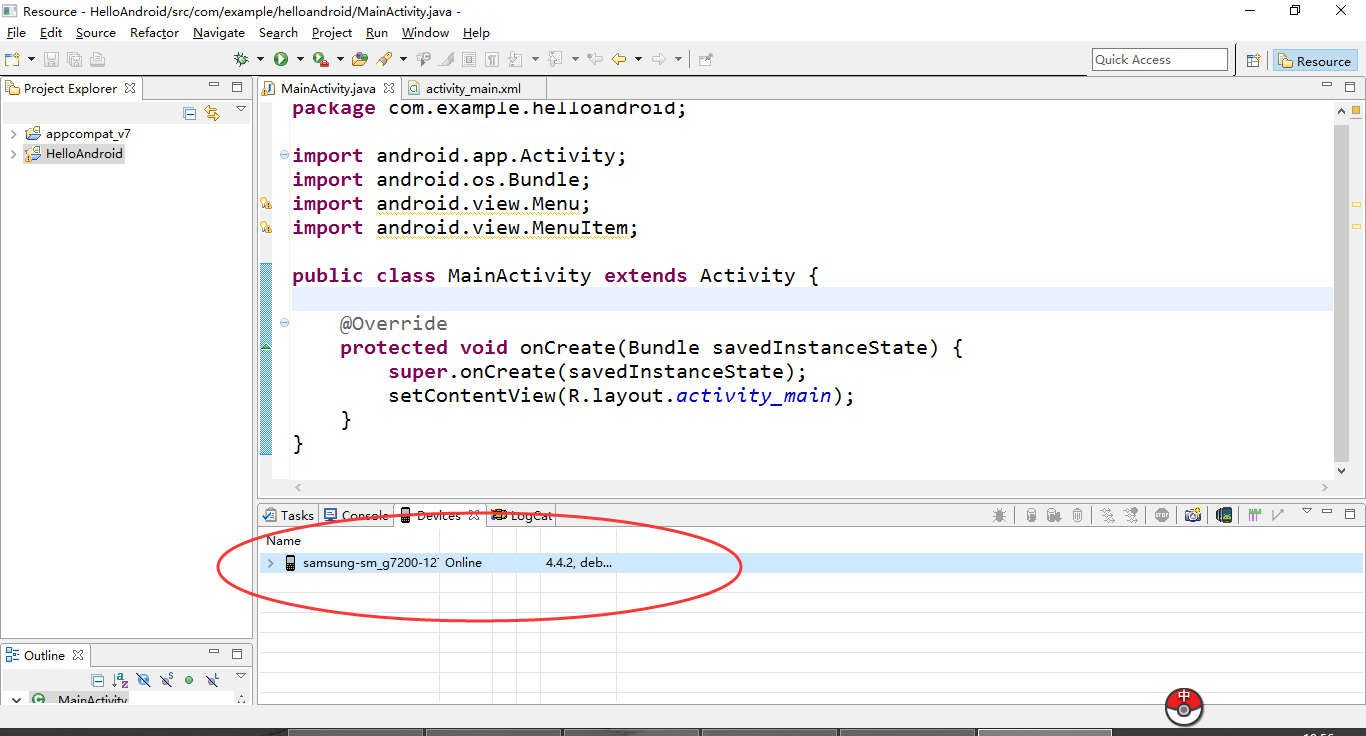Toggle Show Whitespace Characters pilcrow icon

(x=491, y=59)
